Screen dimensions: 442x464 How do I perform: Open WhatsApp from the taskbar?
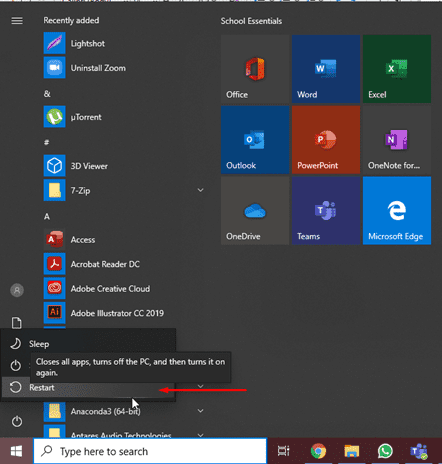pyautogui.click(x=385, y=451)
